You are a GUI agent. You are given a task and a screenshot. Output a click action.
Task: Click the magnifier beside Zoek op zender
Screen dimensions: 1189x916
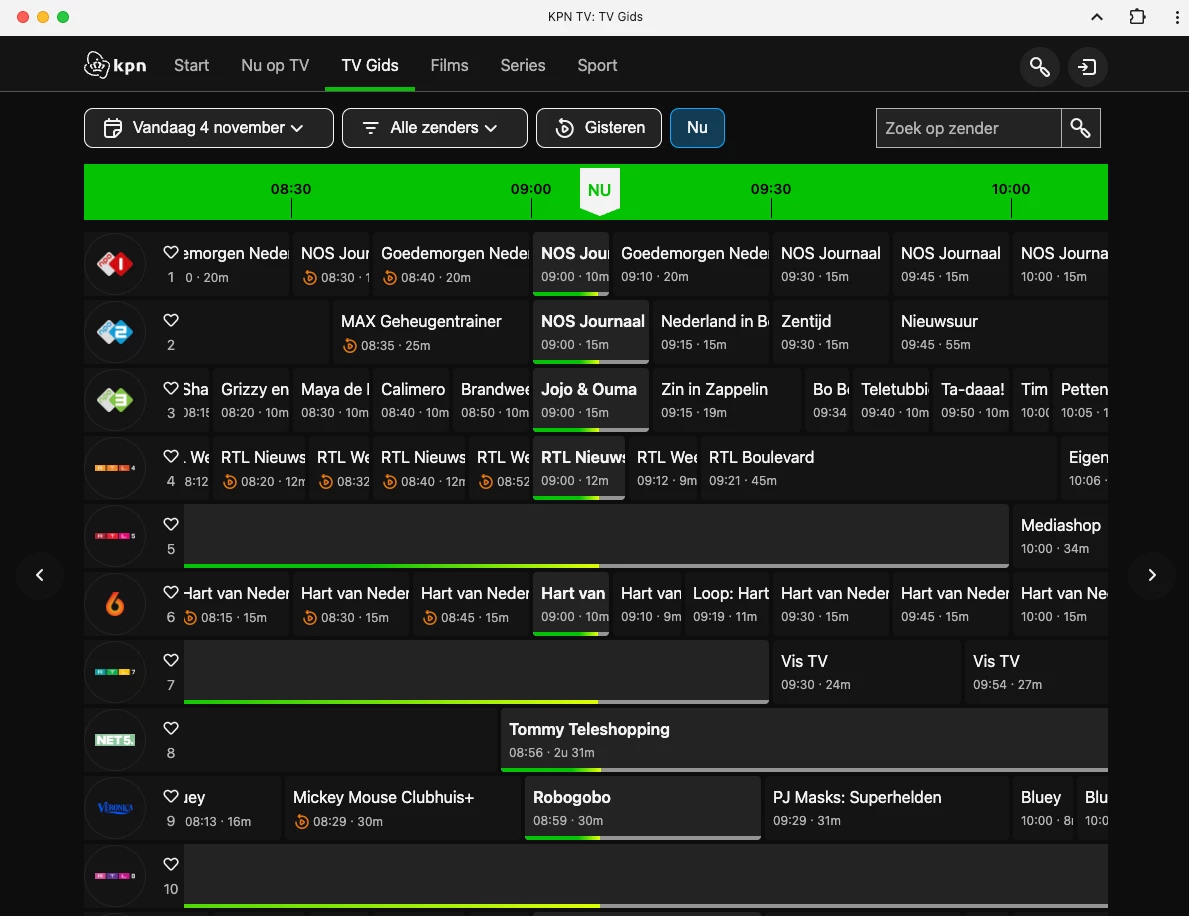pos(1080,128)
